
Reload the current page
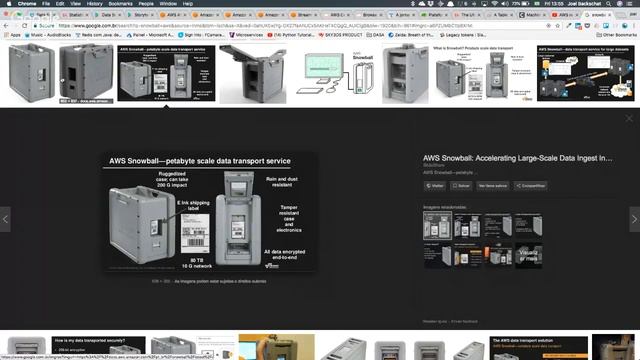coord(24,25)
